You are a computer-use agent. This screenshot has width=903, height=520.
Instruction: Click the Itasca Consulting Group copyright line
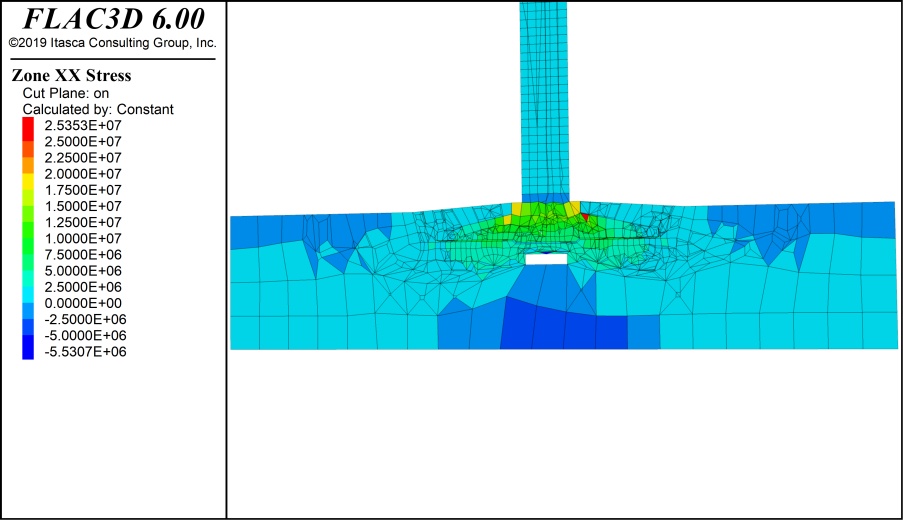pyautogui.click(x=112, y=43)
